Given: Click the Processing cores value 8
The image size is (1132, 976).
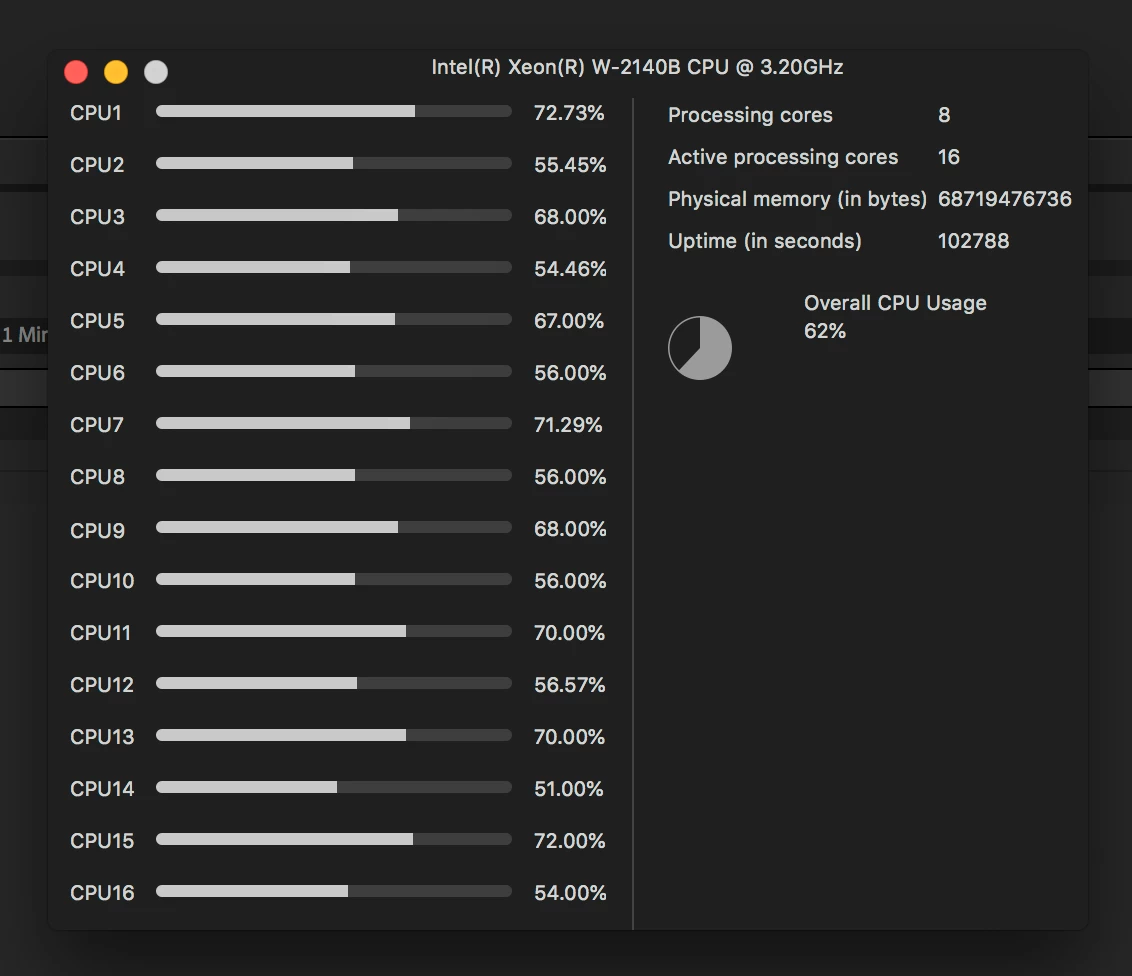Looking at the screenshot, I should pyautogui.click(x=944, y=116).
